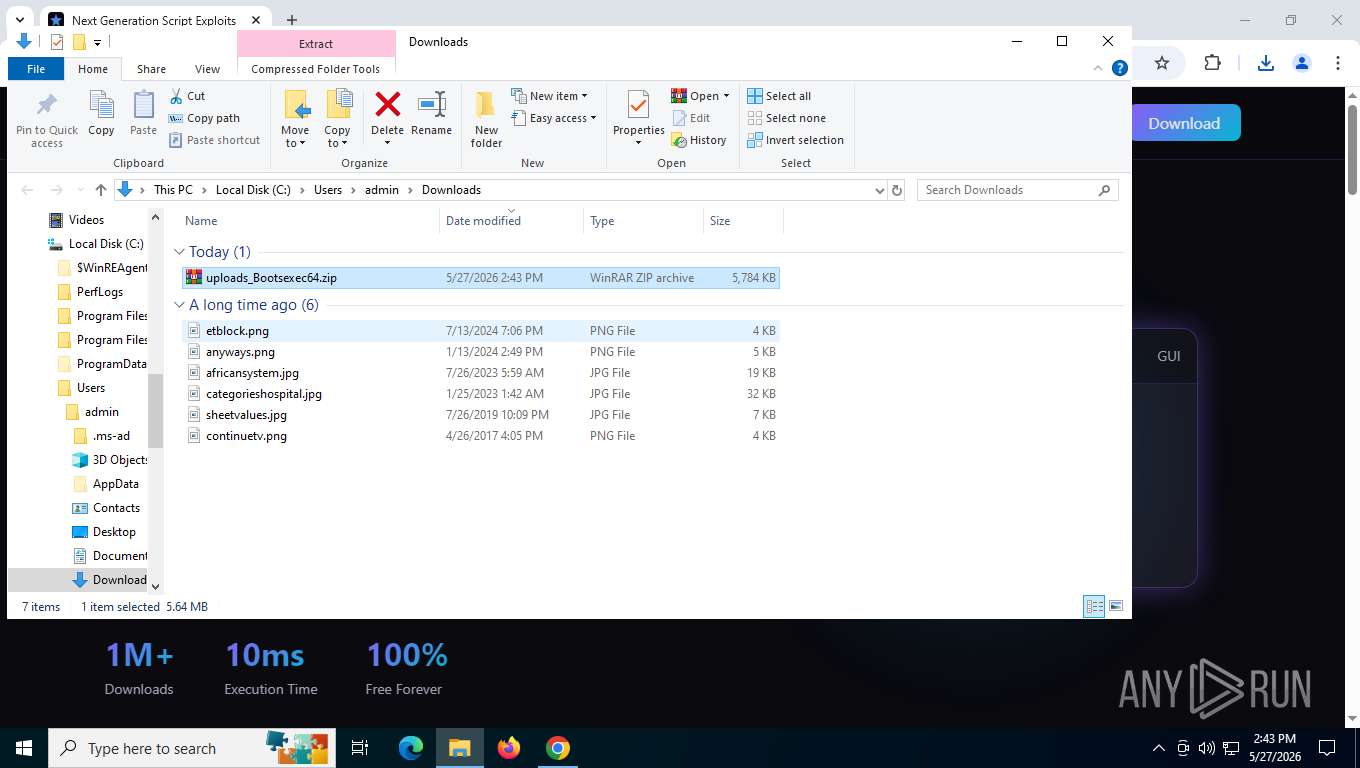Open the Easy access dropdown
The height and width of the screenshot is (768, 1360).
pos(553,118)
